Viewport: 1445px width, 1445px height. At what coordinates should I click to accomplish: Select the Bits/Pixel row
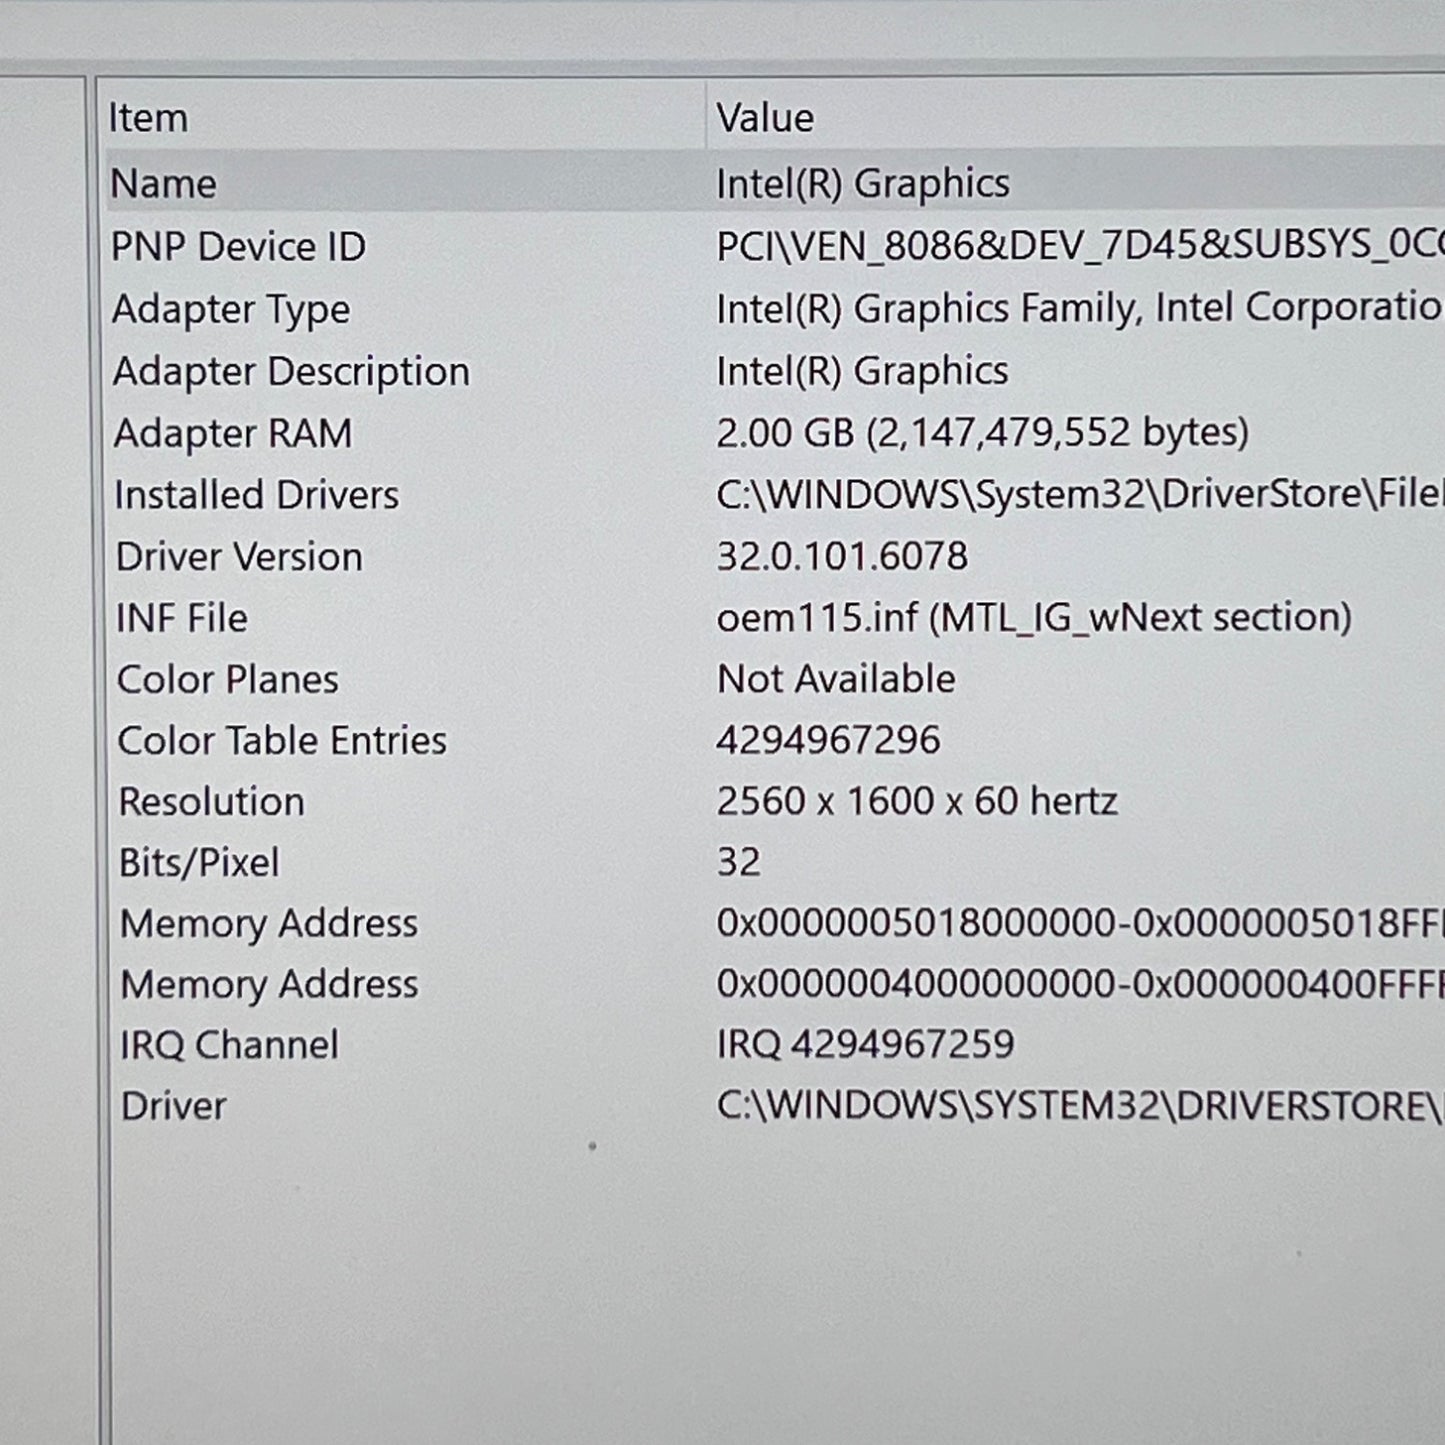(x=199, y=863)
